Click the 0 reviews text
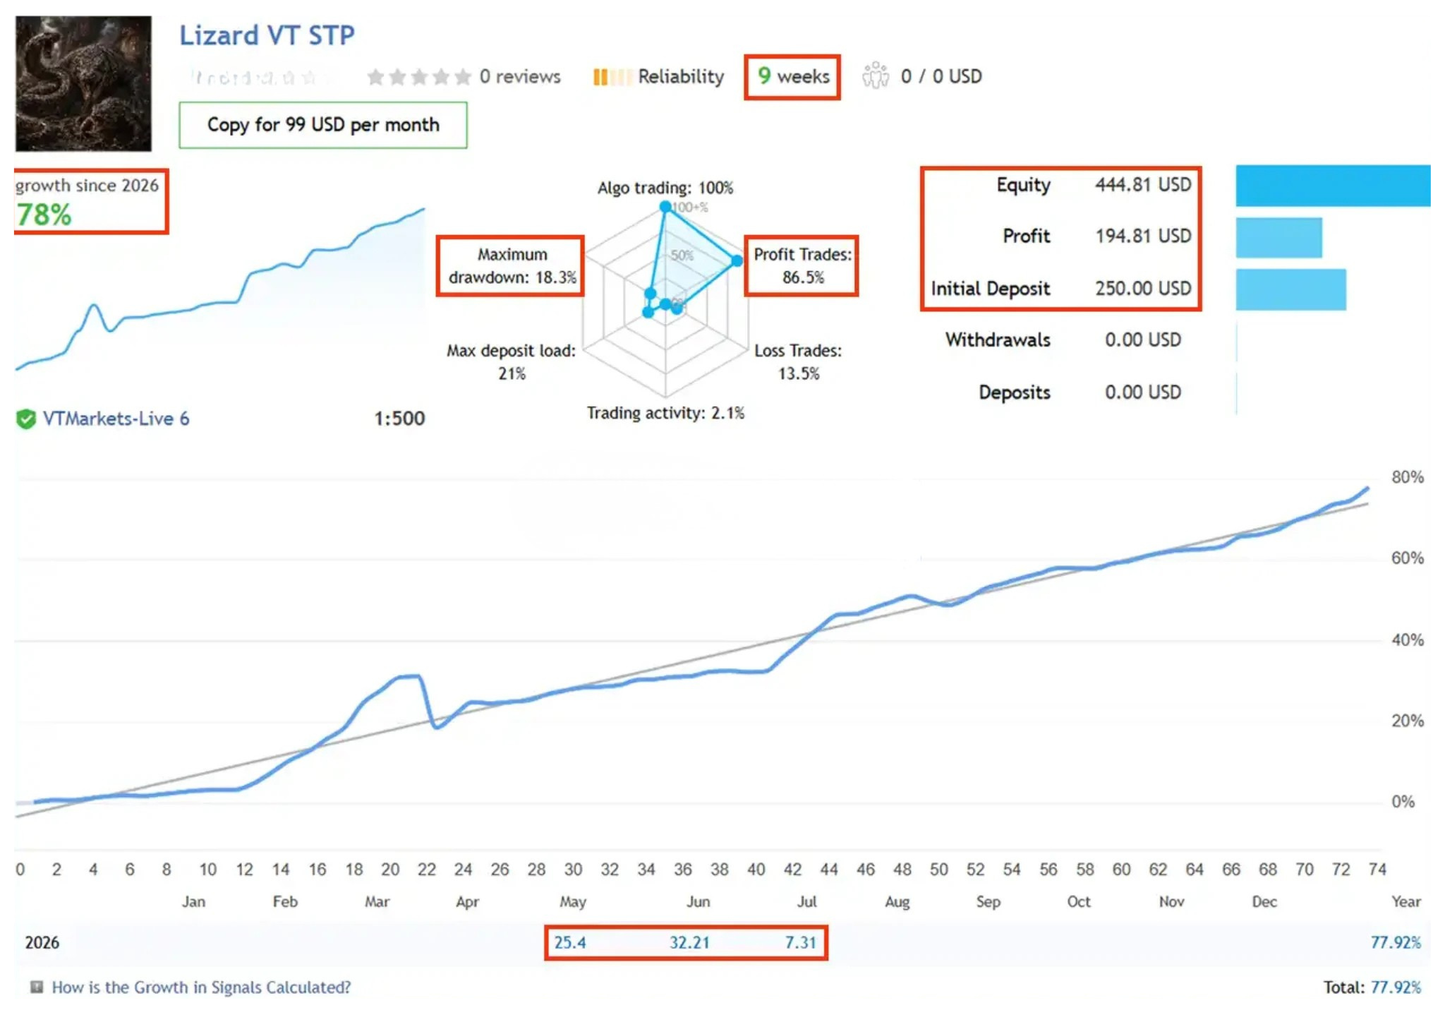 click(520, 77)
